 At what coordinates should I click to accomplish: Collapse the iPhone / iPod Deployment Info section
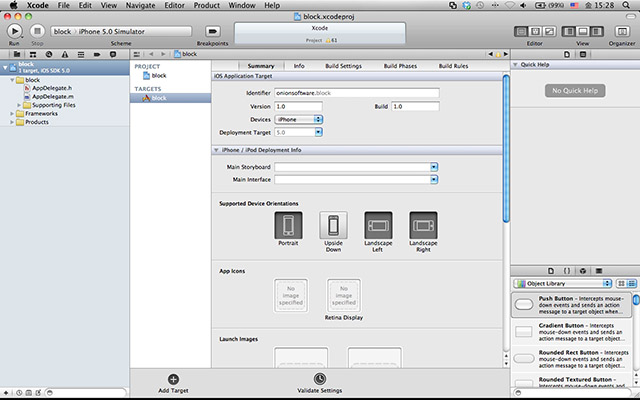216,150
